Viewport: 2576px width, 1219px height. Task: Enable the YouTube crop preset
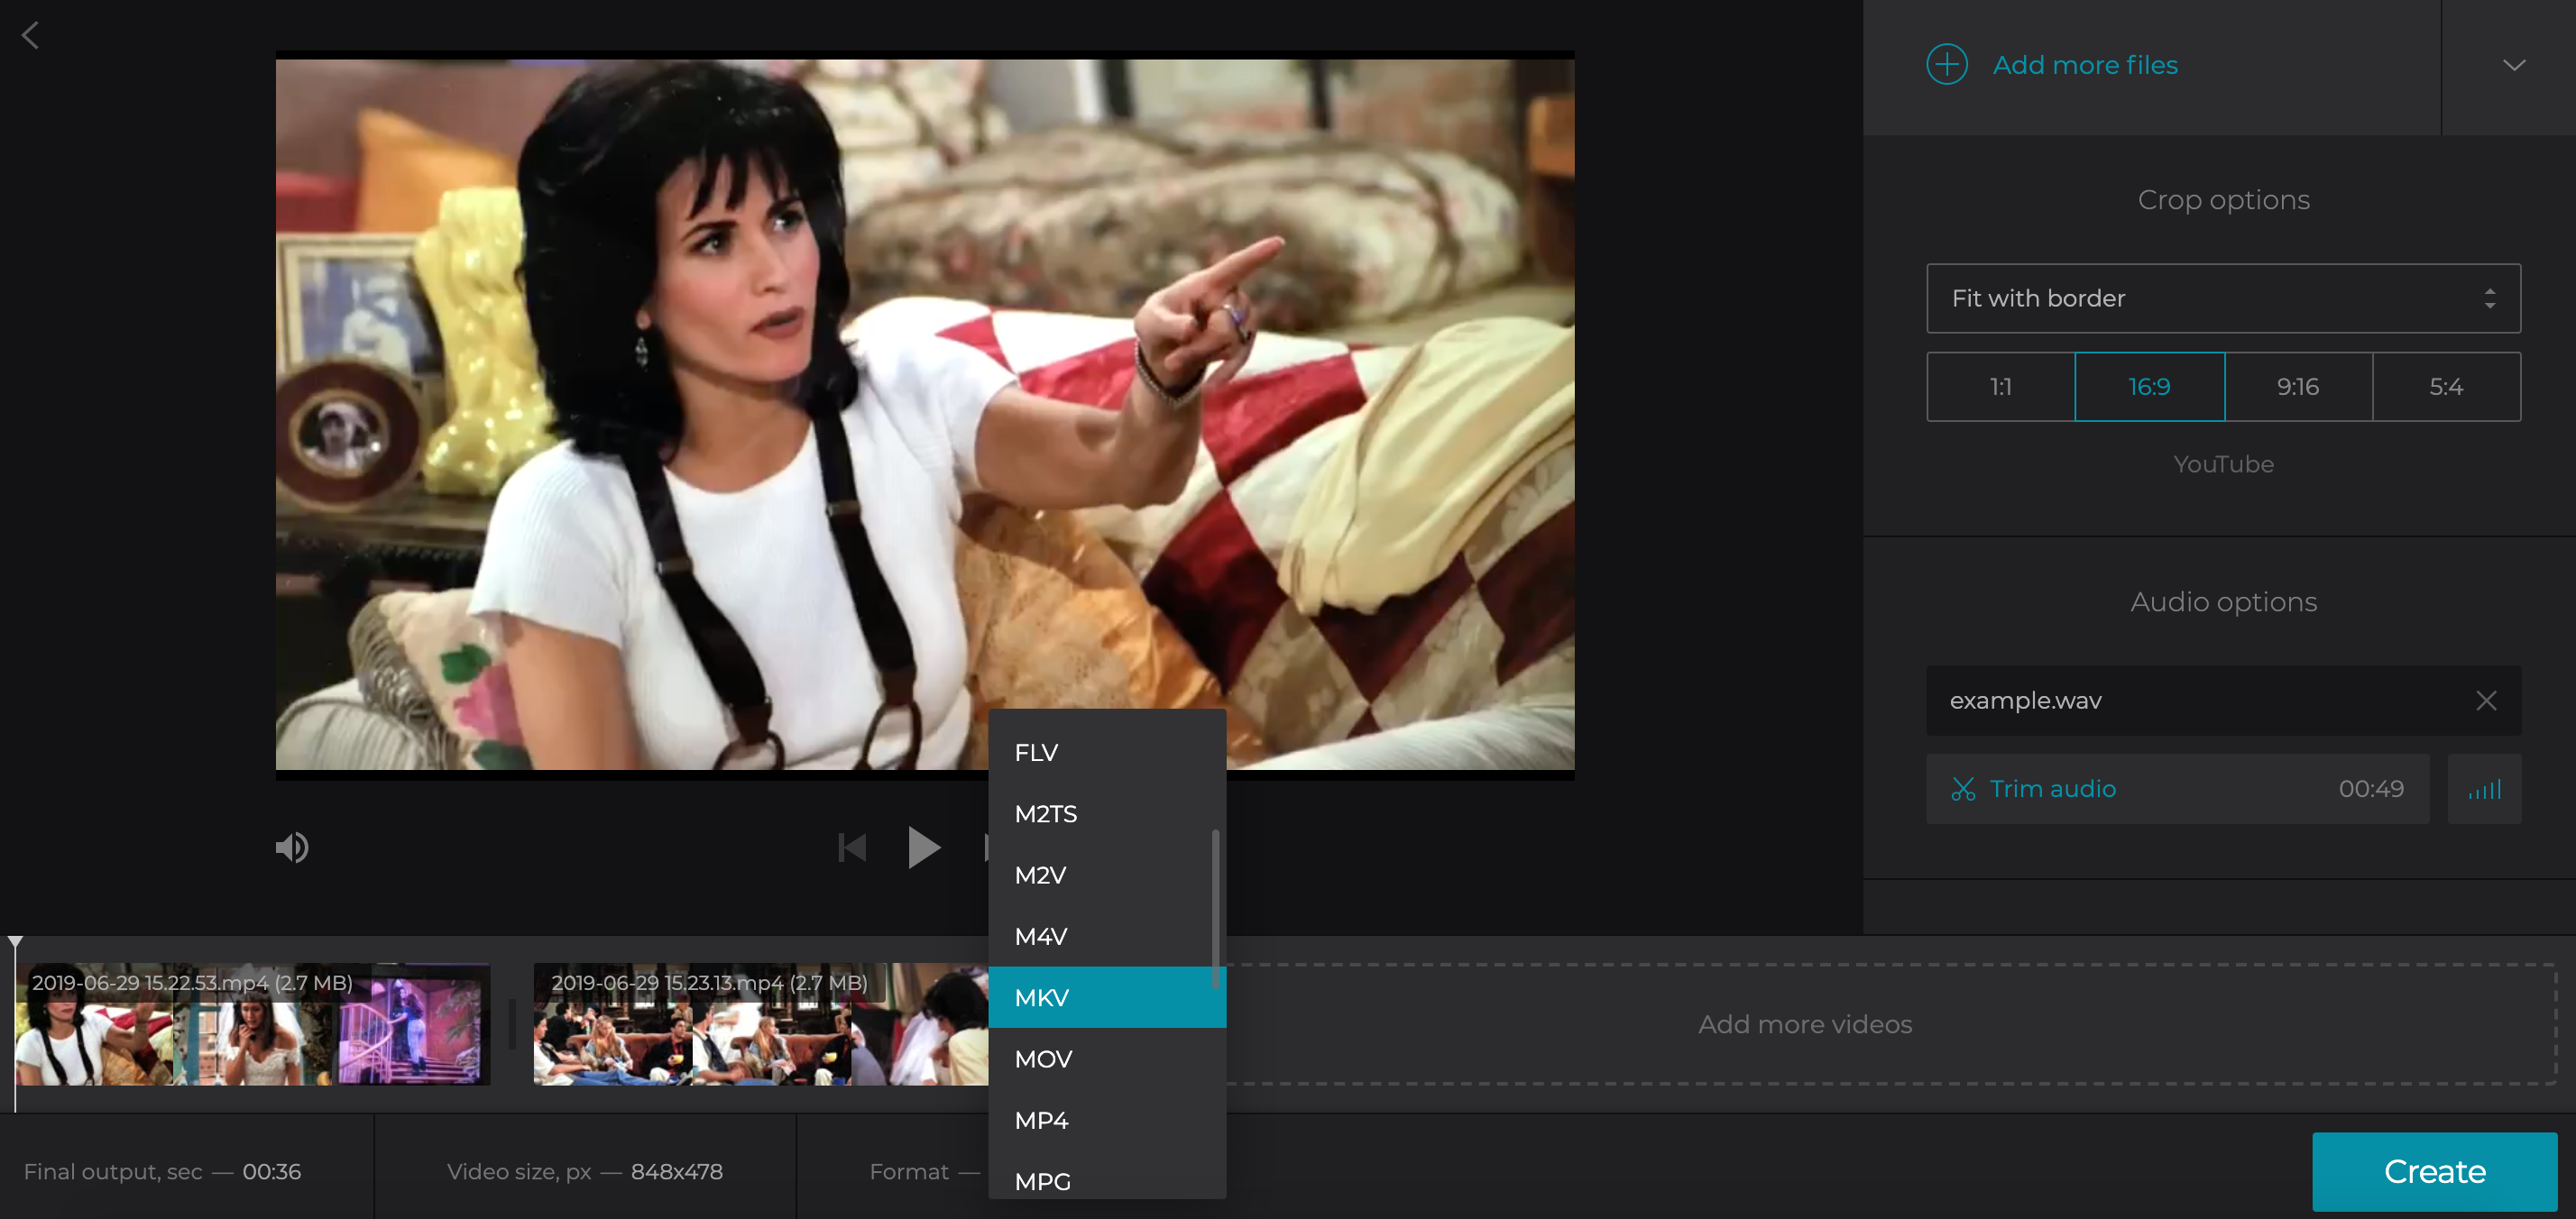point(2223,463)
